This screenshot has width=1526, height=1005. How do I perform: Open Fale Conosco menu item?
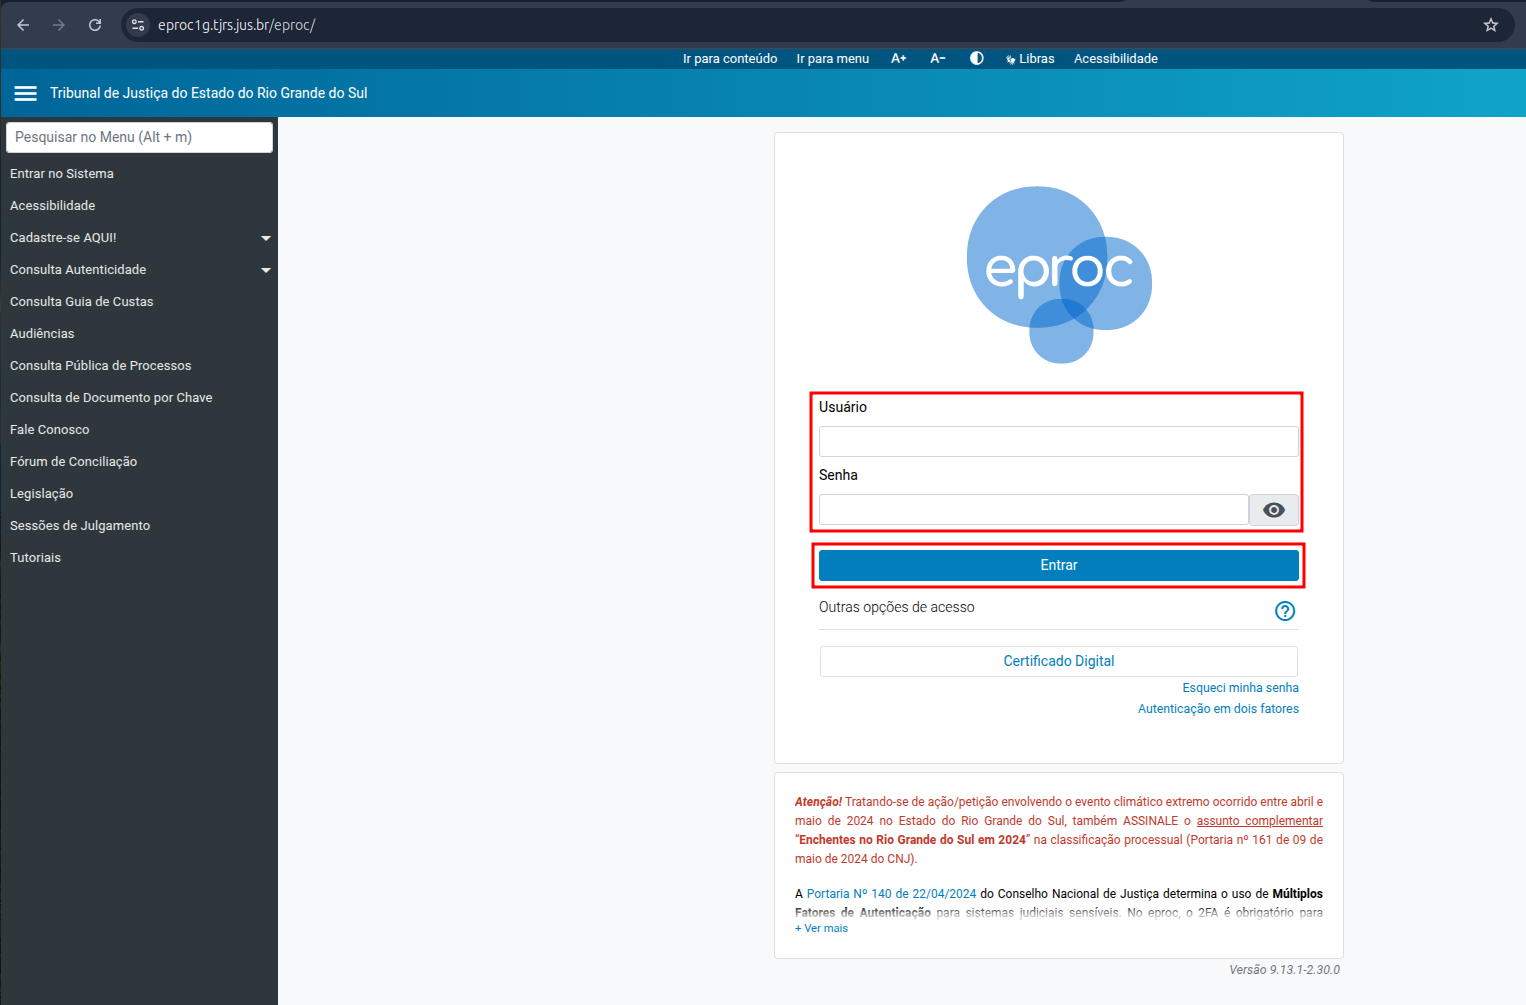[x=50, y=430]
